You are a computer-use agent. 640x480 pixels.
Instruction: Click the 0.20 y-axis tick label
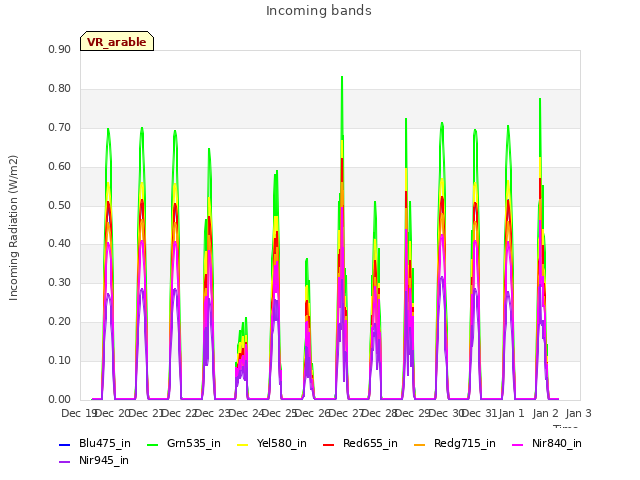click(x=60, y=322)
